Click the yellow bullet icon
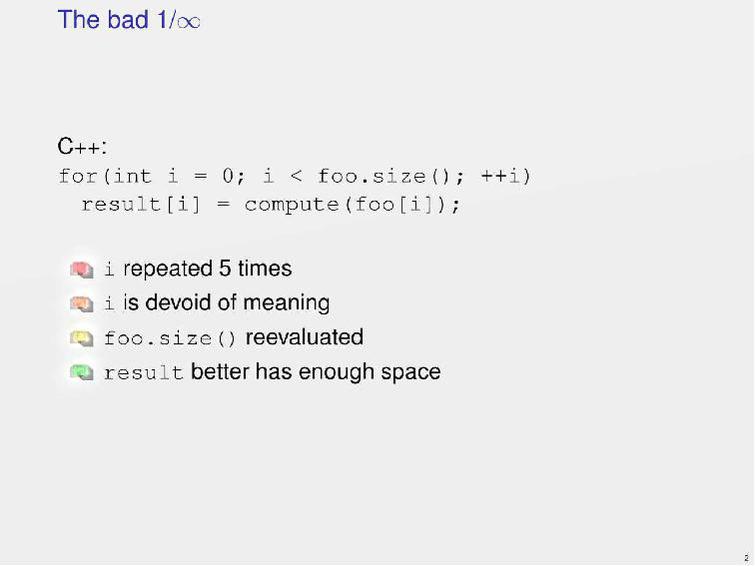Viewport: 755px width, 566px height. point(82,338)
